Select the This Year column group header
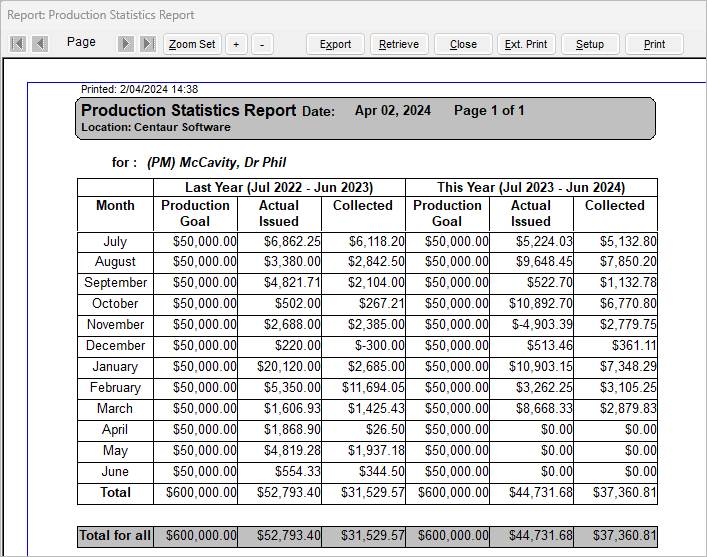Image resolution: width=707 pixels, height=557 pixels. point(531,187)
